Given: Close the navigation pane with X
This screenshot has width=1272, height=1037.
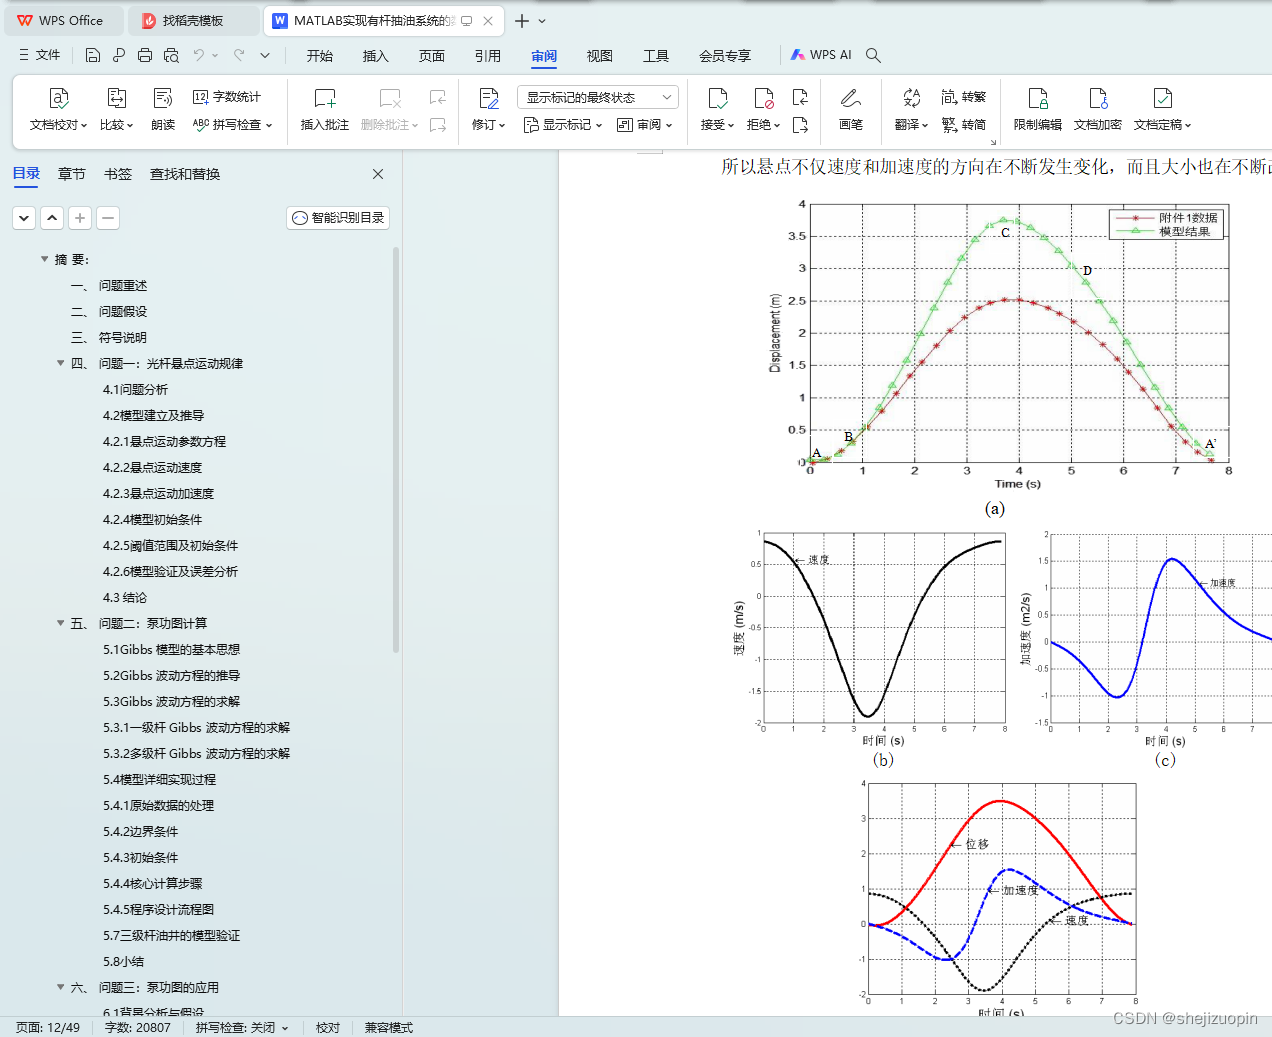Looking at the screenshot, I should (x=378, y=174).
